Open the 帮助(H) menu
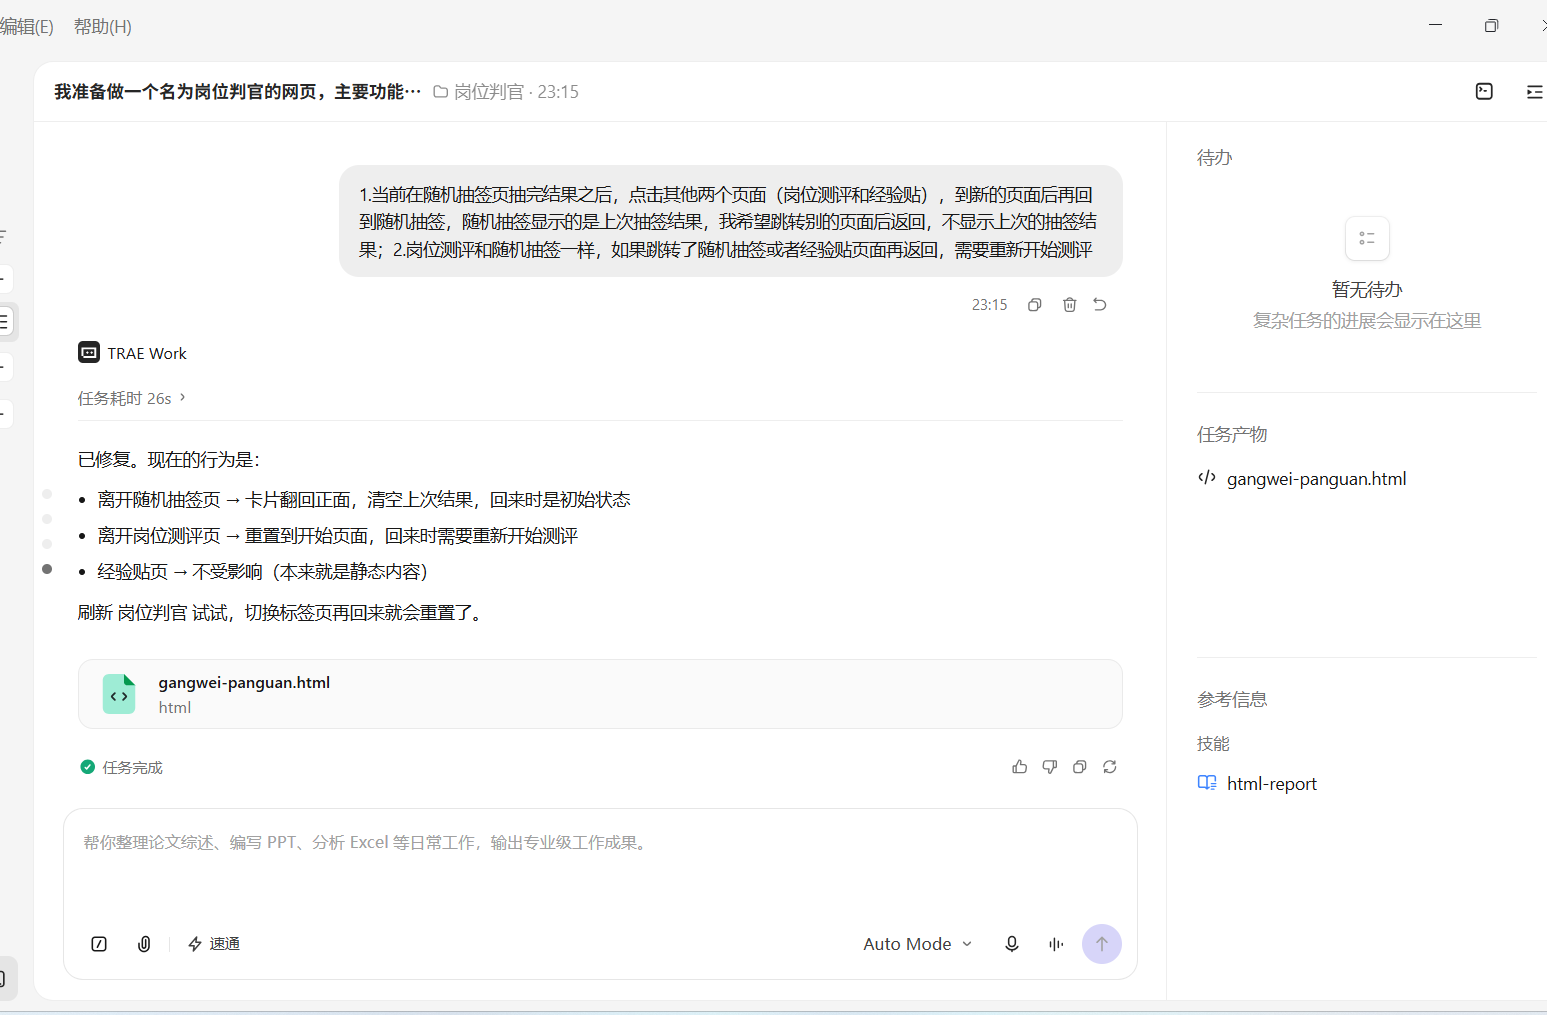1547x1015 pixels. click(x=103, y=27)
